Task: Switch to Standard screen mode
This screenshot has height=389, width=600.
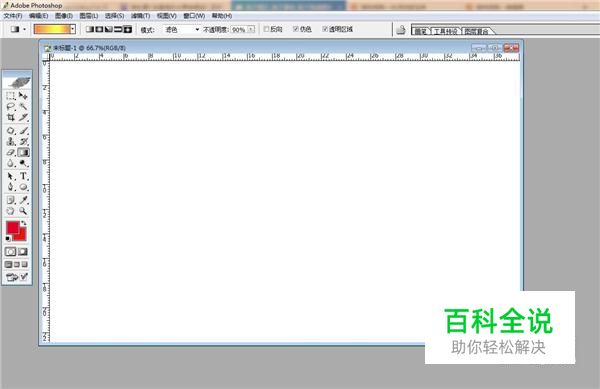Action: click(x=8, y=264)
